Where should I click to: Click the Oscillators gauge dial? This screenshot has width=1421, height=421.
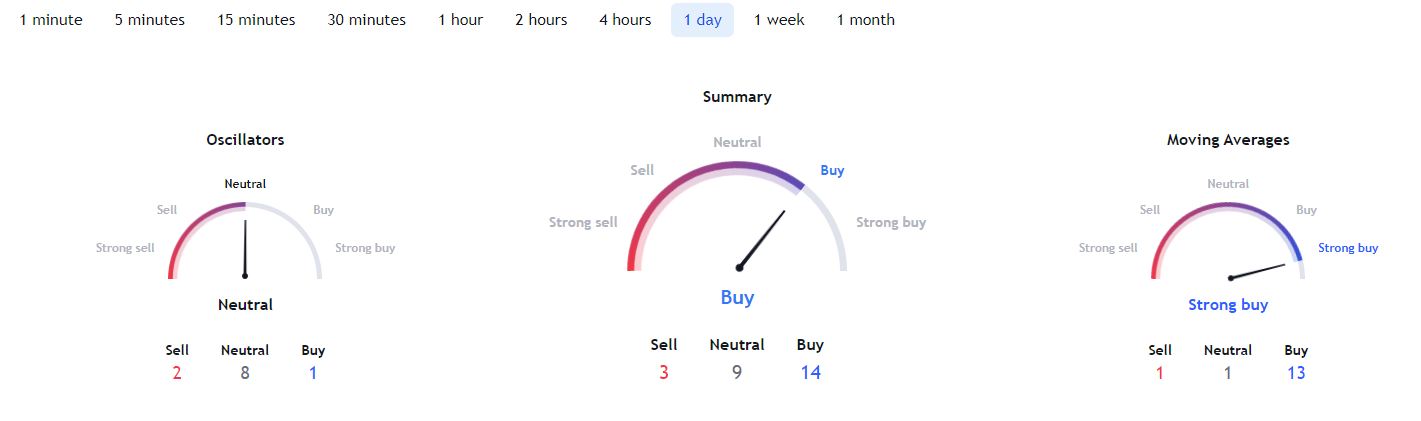(x=245, y=240)
